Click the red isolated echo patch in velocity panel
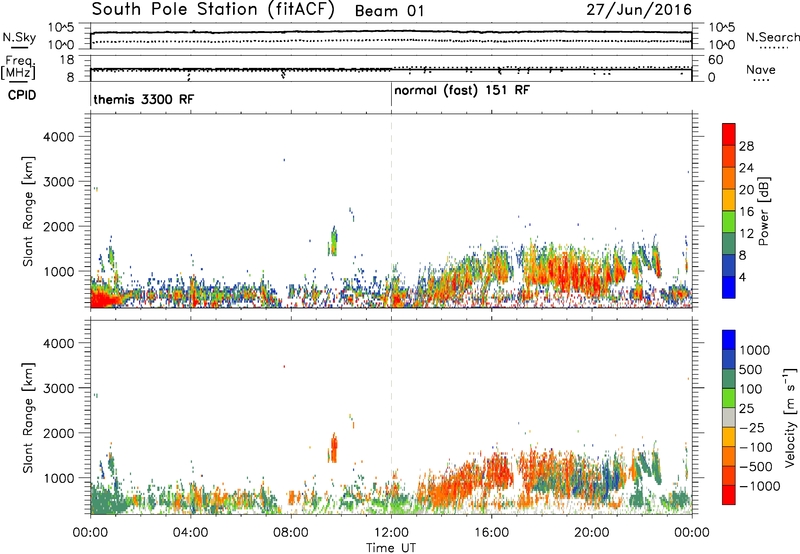 point(334,448)
